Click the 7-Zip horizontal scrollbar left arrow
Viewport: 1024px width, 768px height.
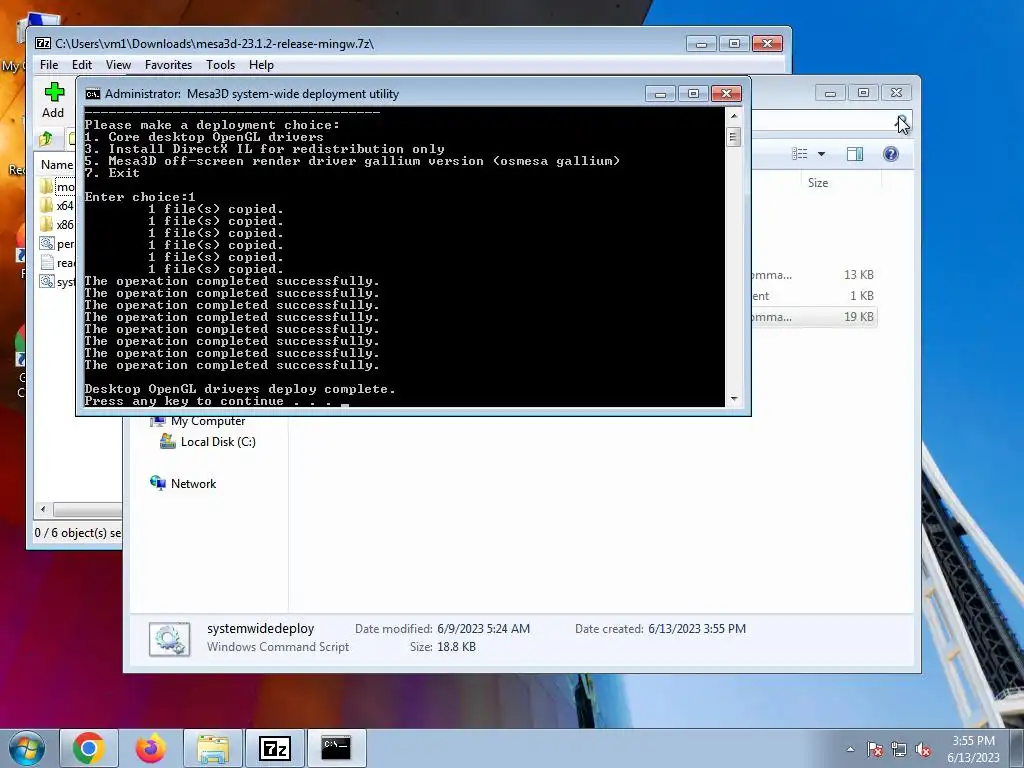tap(43, 509)
